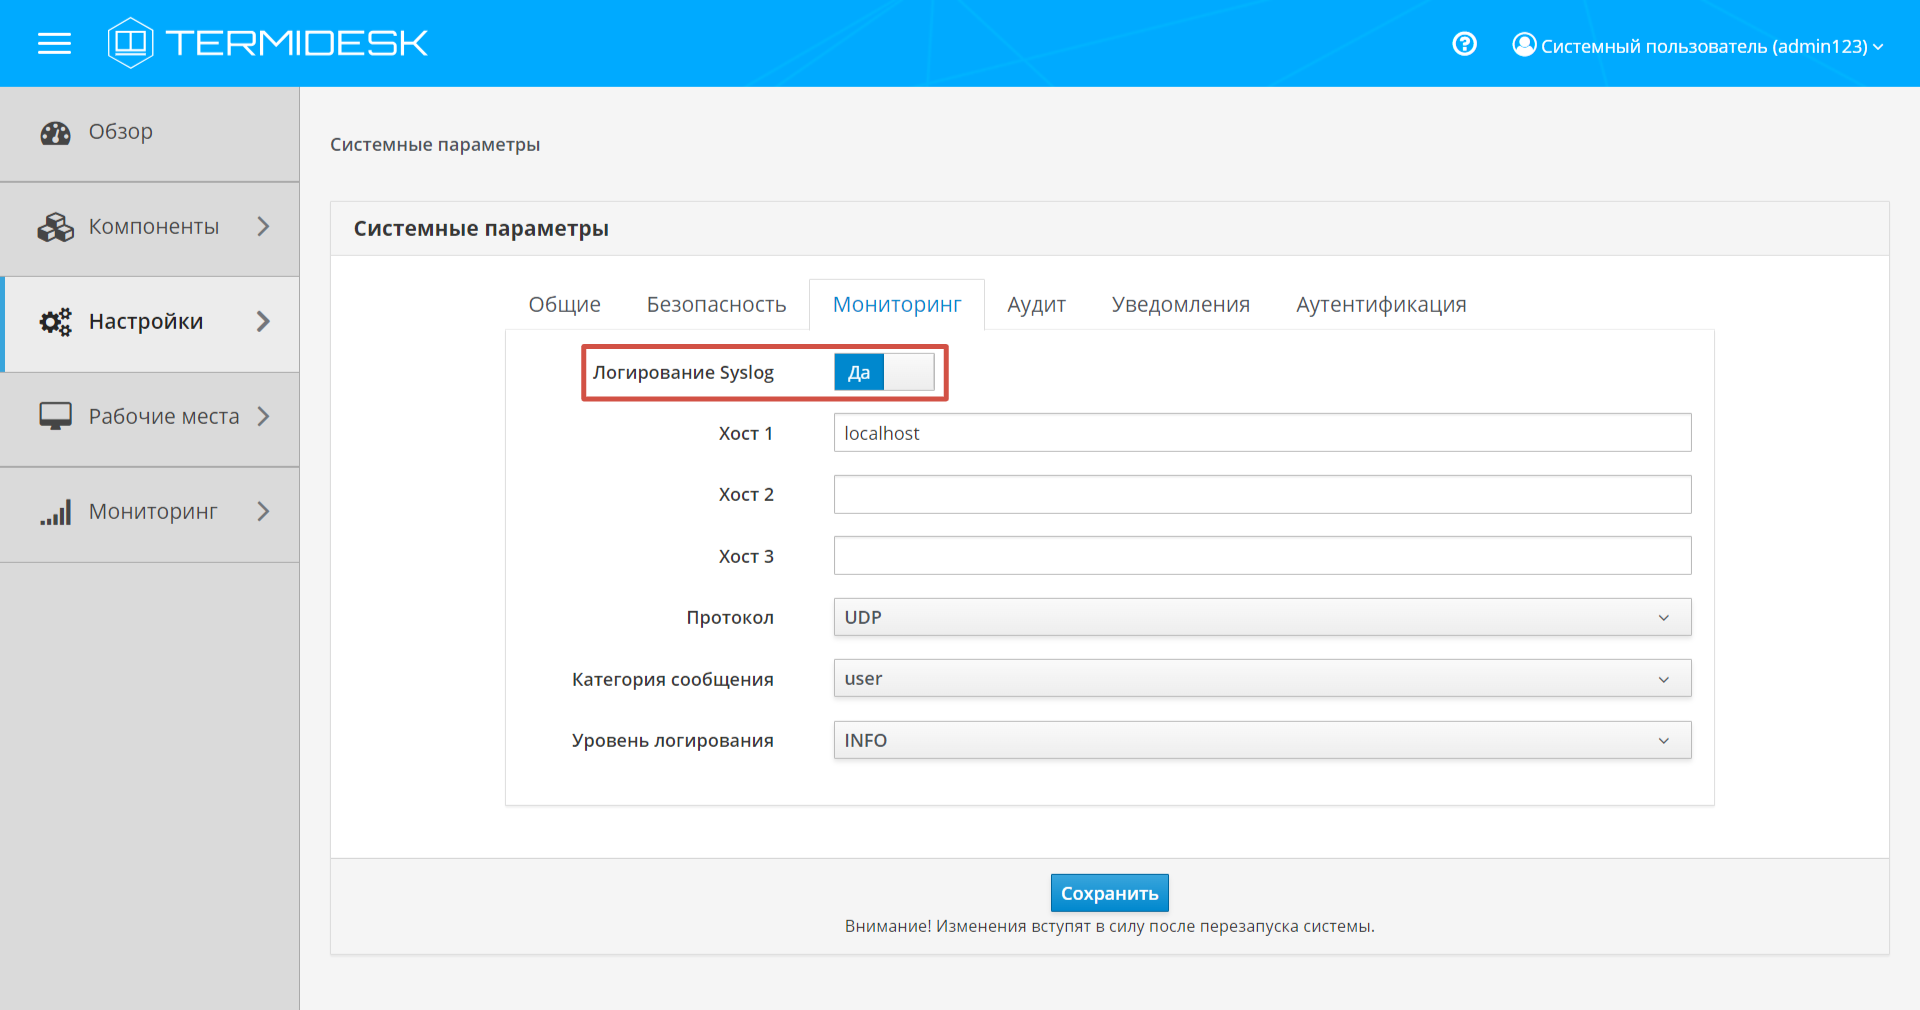The width and height of the screenshot is (1920, 1010).
Task: Focus the Хост 1 localhost field
Action: click(x=1262, y=433)
